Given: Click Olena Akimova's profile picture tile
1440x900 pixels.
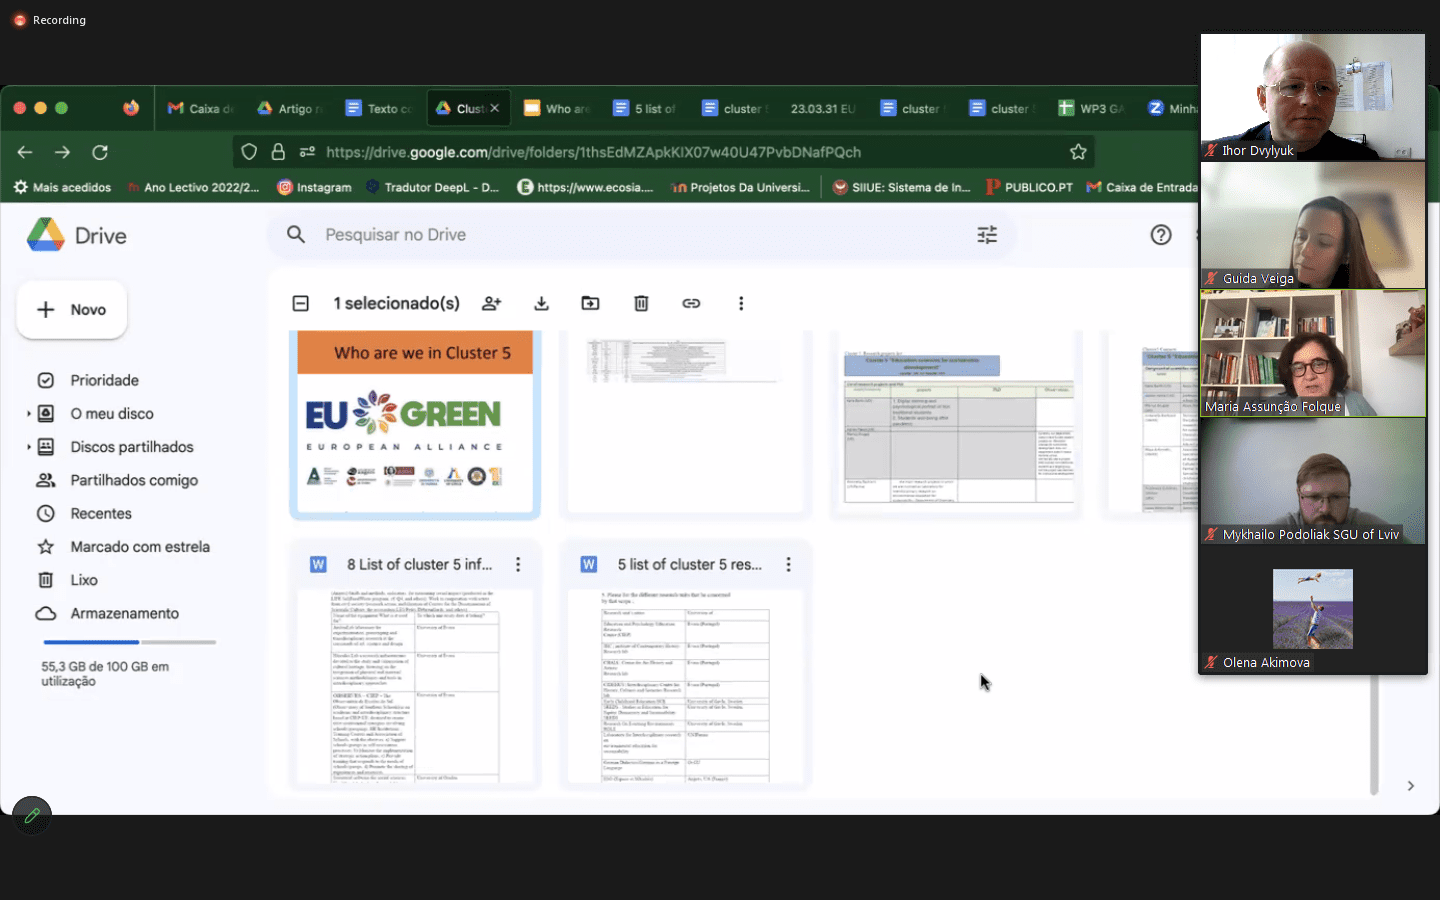Looking at the screenshot, I should point(1313,609).
